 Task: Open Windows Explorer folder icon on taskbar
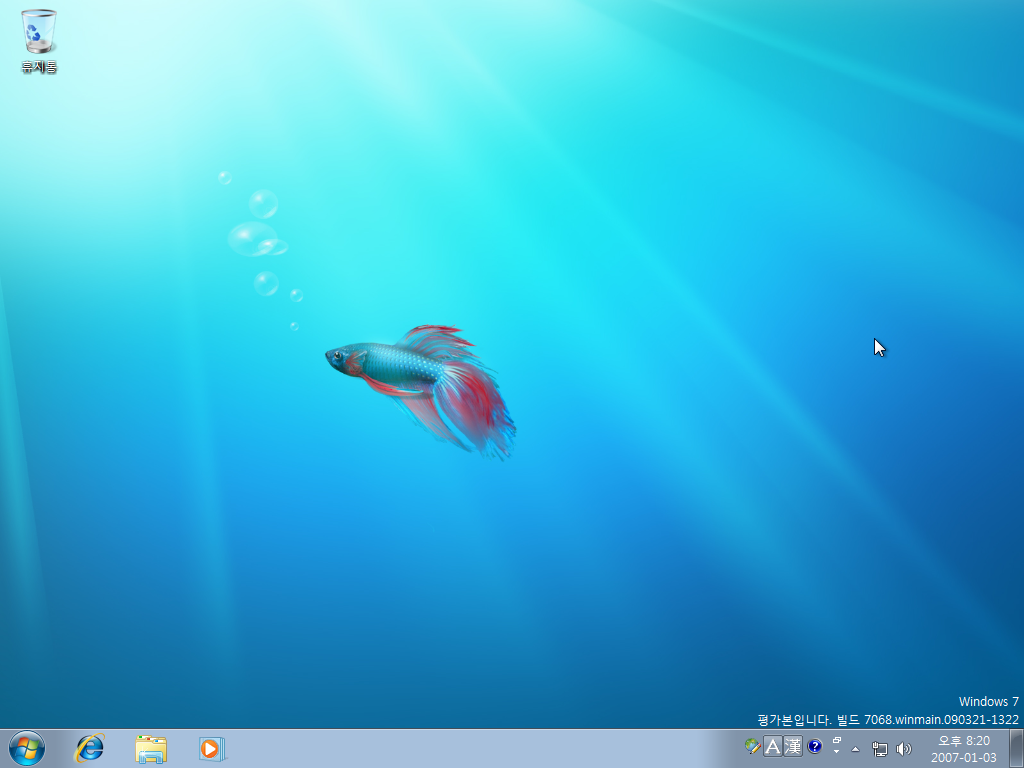(151, 748)
